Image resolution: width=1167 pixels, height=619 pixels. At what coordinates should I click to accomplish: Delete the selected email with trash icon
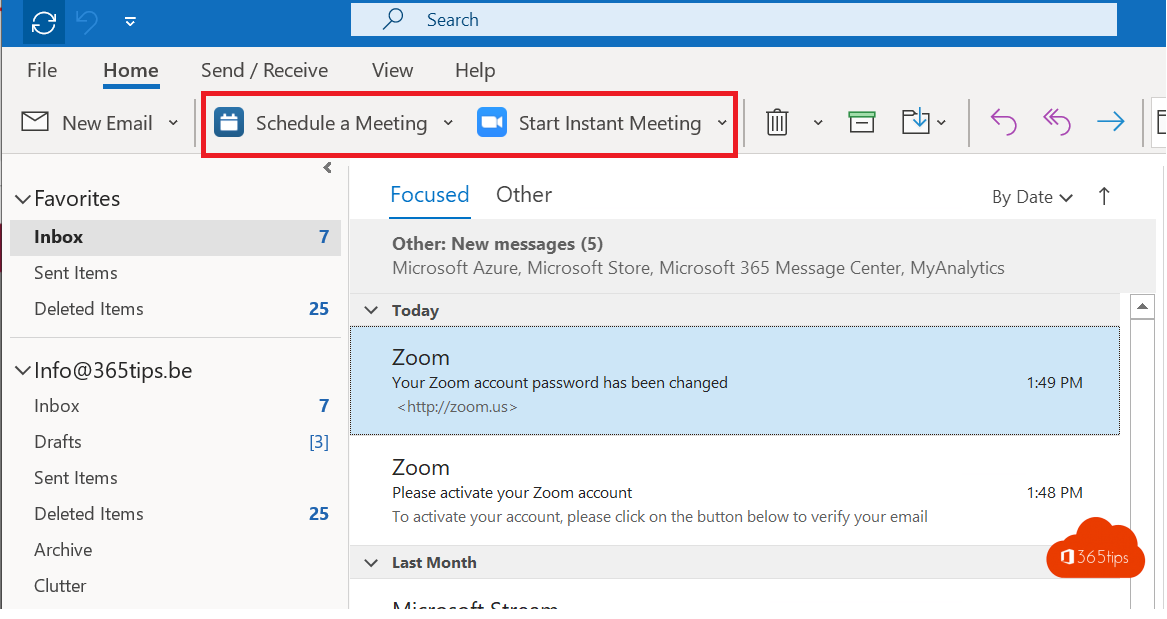[778, 122]
